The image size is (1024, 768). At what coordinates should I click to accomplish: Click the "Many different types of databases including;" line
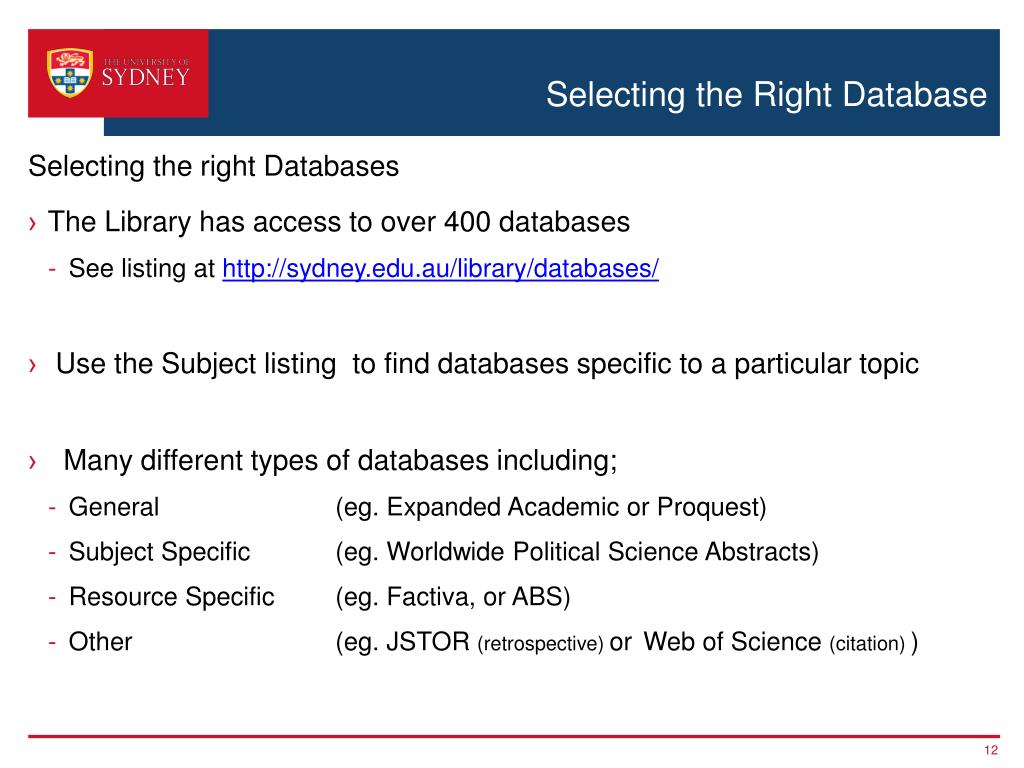[x=341, y=461]
